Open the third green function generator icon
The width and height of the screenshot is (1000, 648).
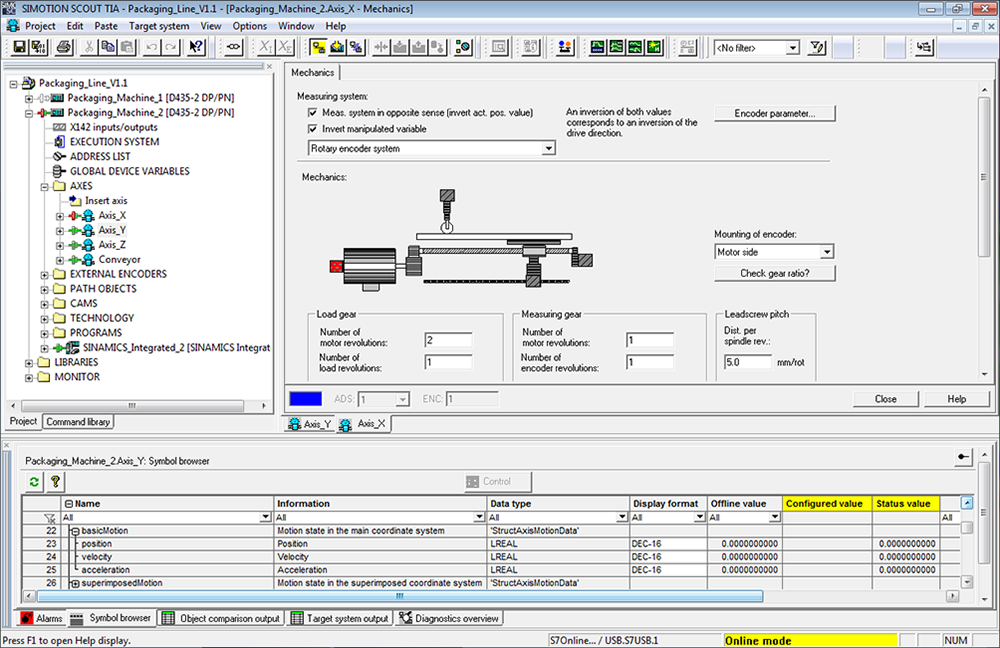(x=635, y=47)
